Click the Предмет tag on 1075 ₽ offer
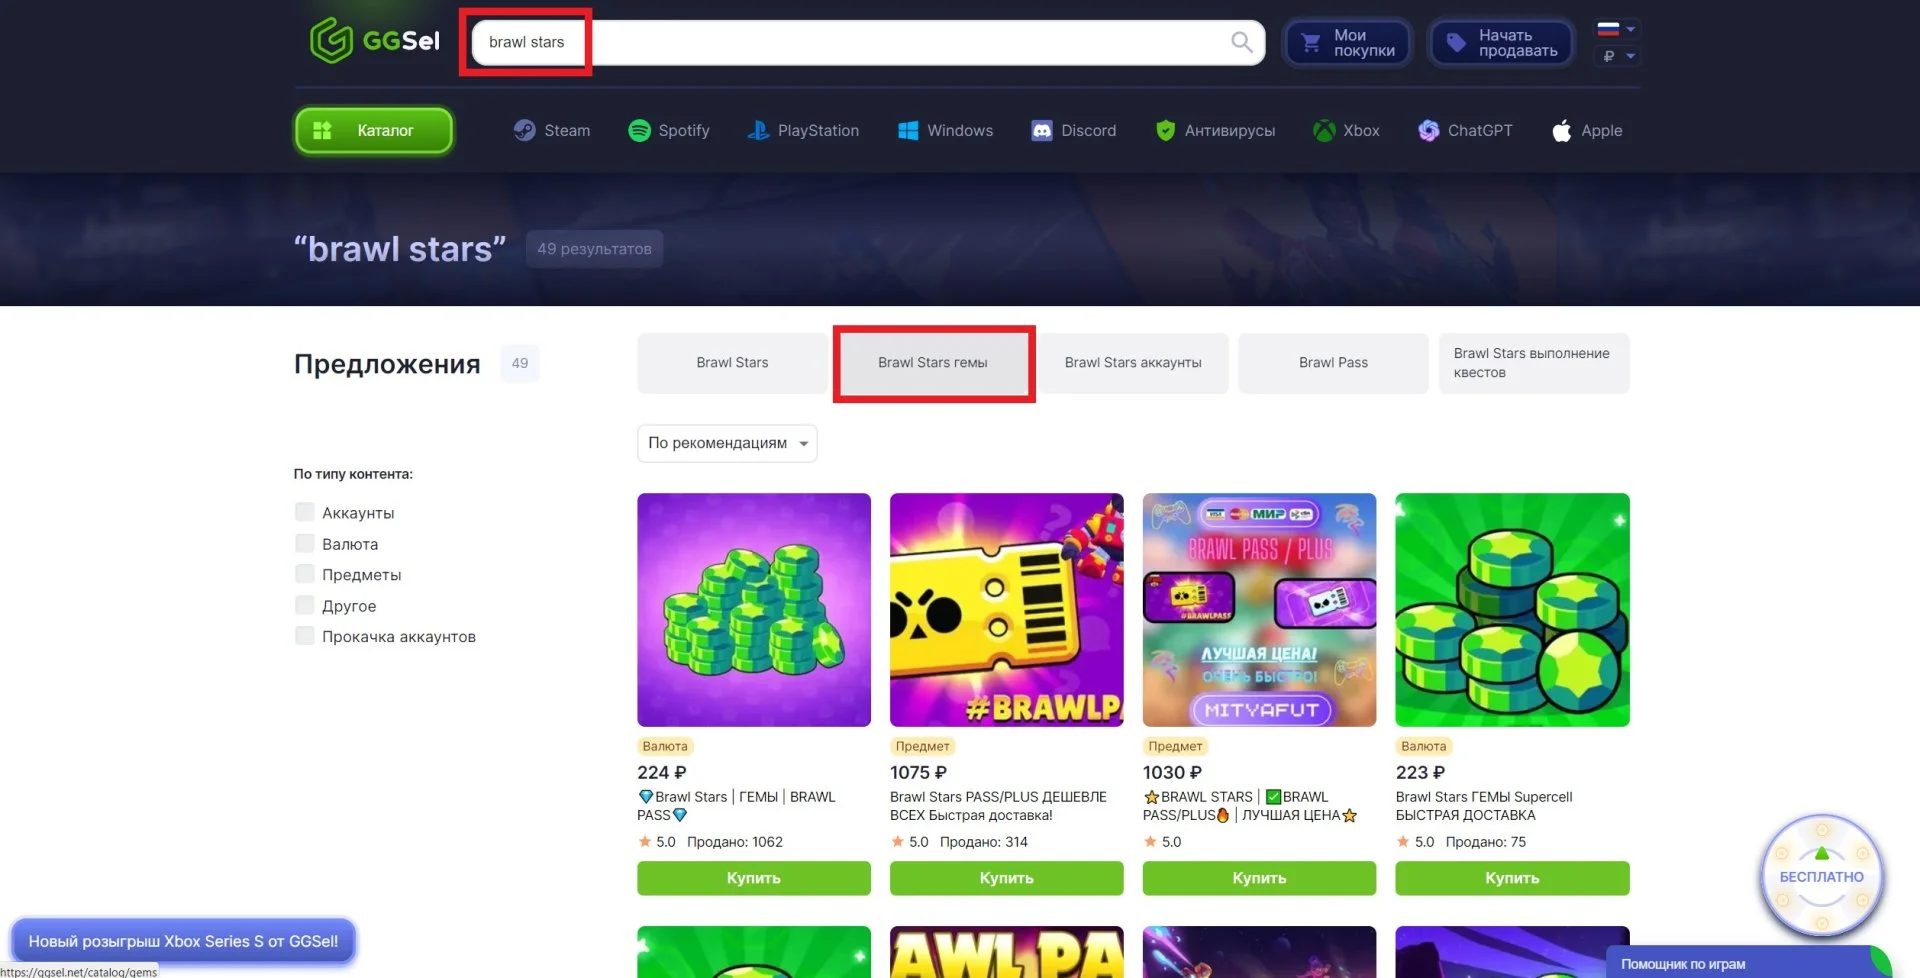 [922, 746]
